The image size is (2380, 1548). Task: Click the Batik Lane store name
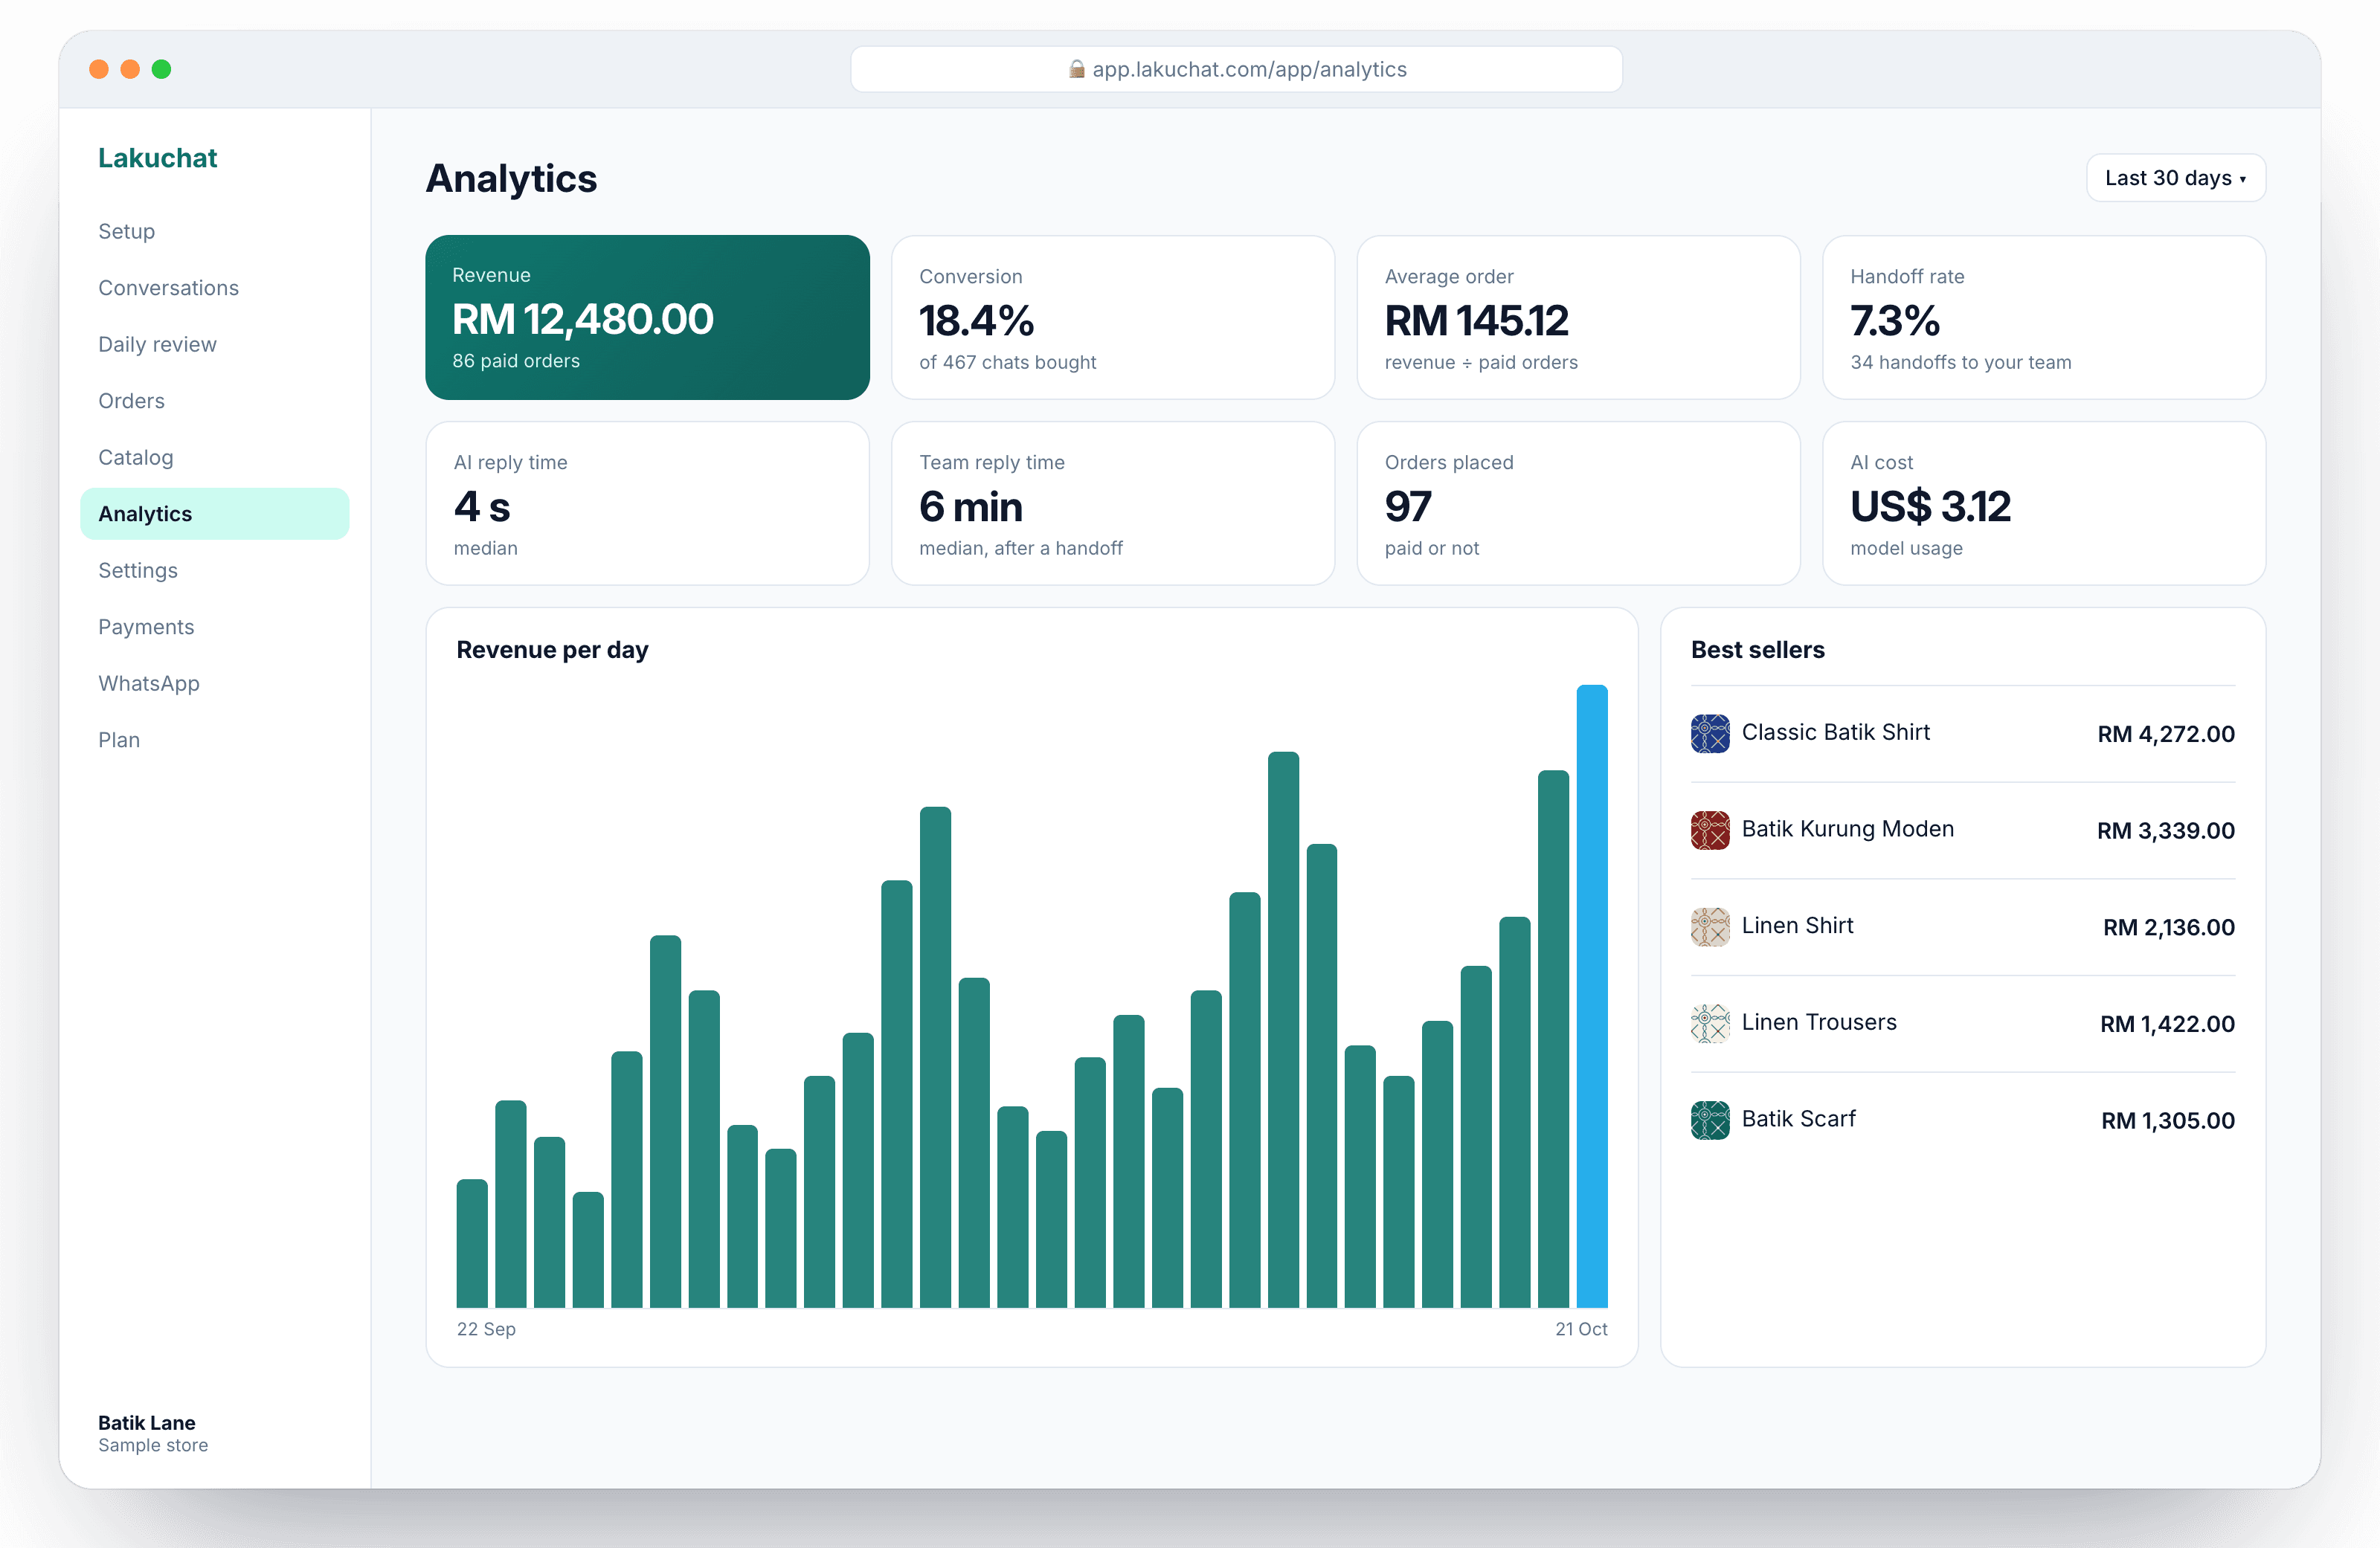(147, 1422)
